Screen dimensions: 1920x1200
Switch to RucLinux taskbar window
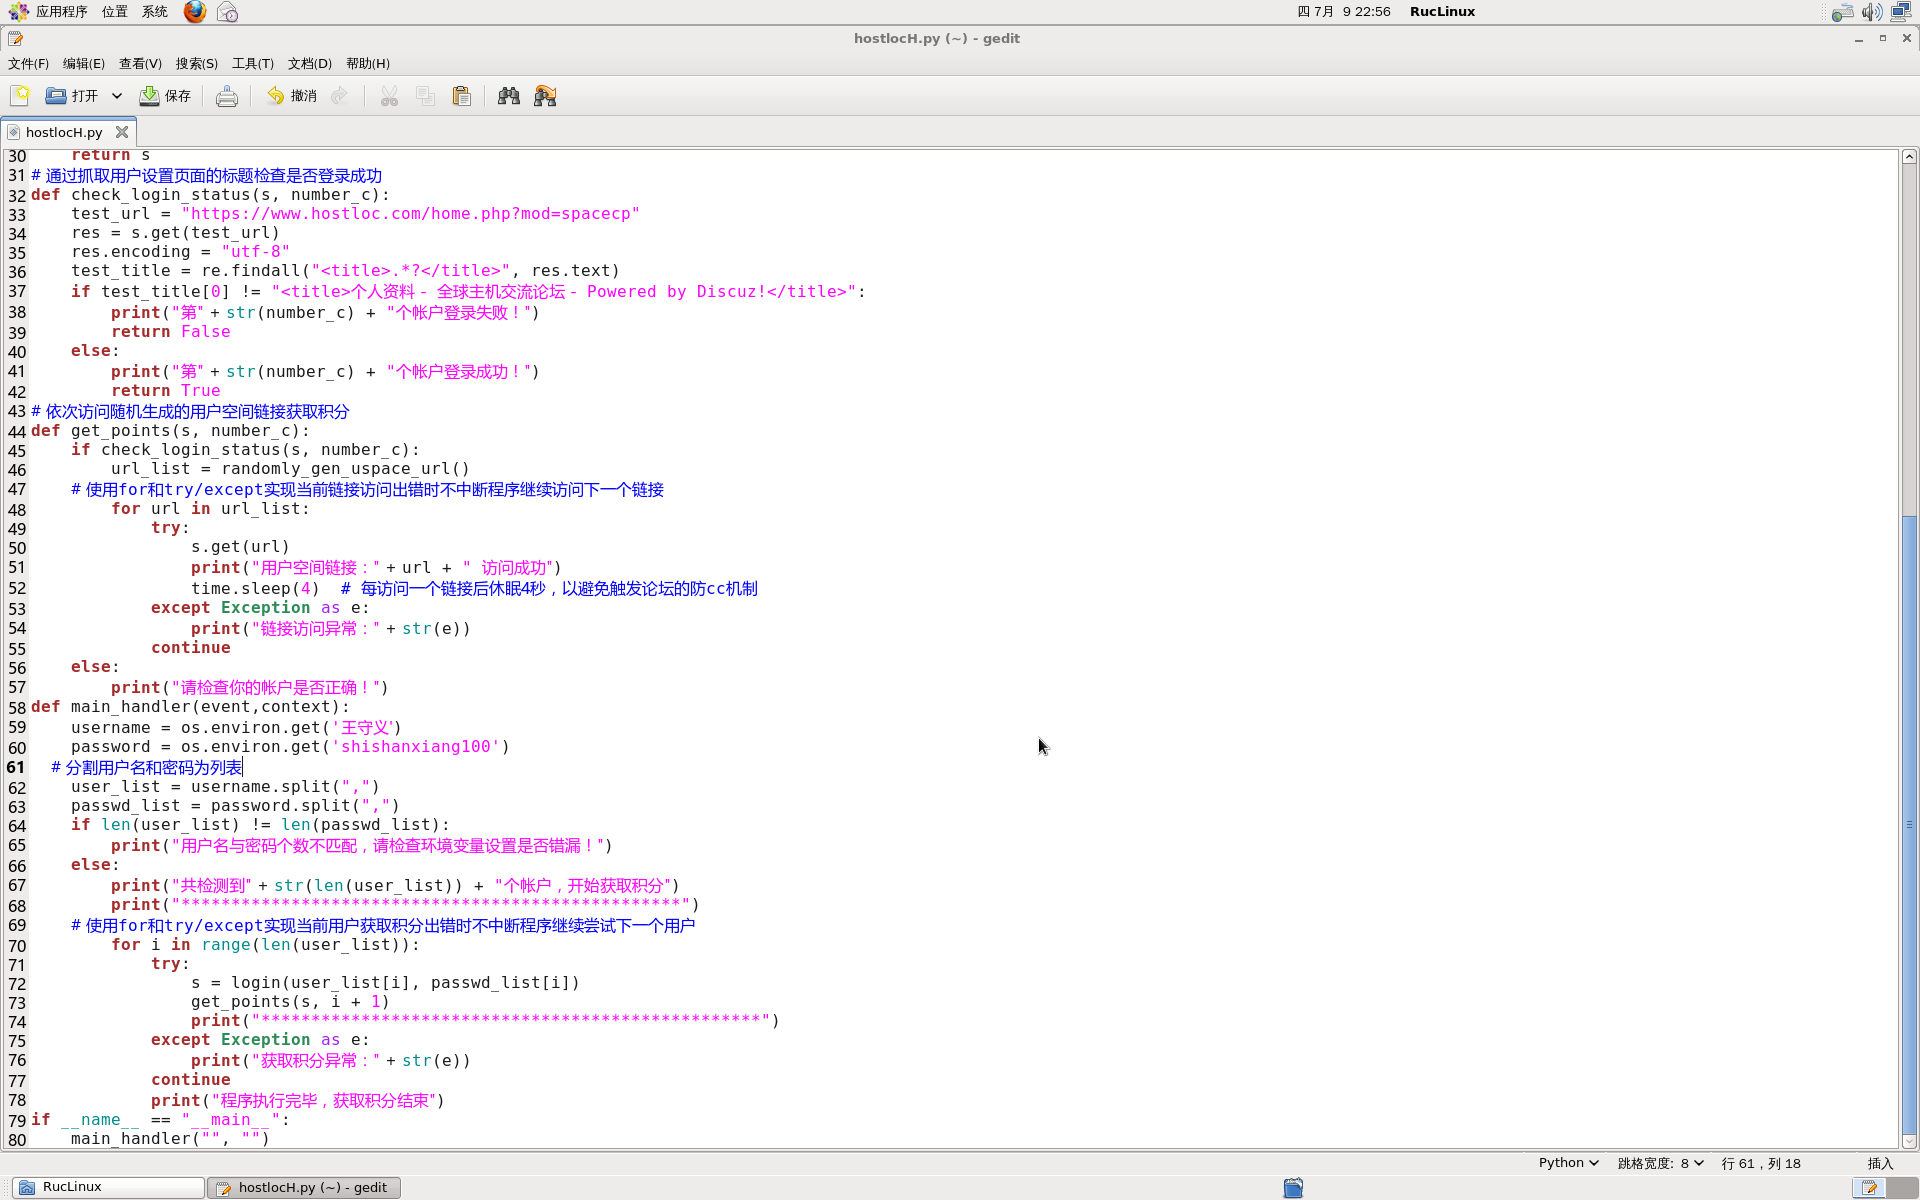[108, 1187]
